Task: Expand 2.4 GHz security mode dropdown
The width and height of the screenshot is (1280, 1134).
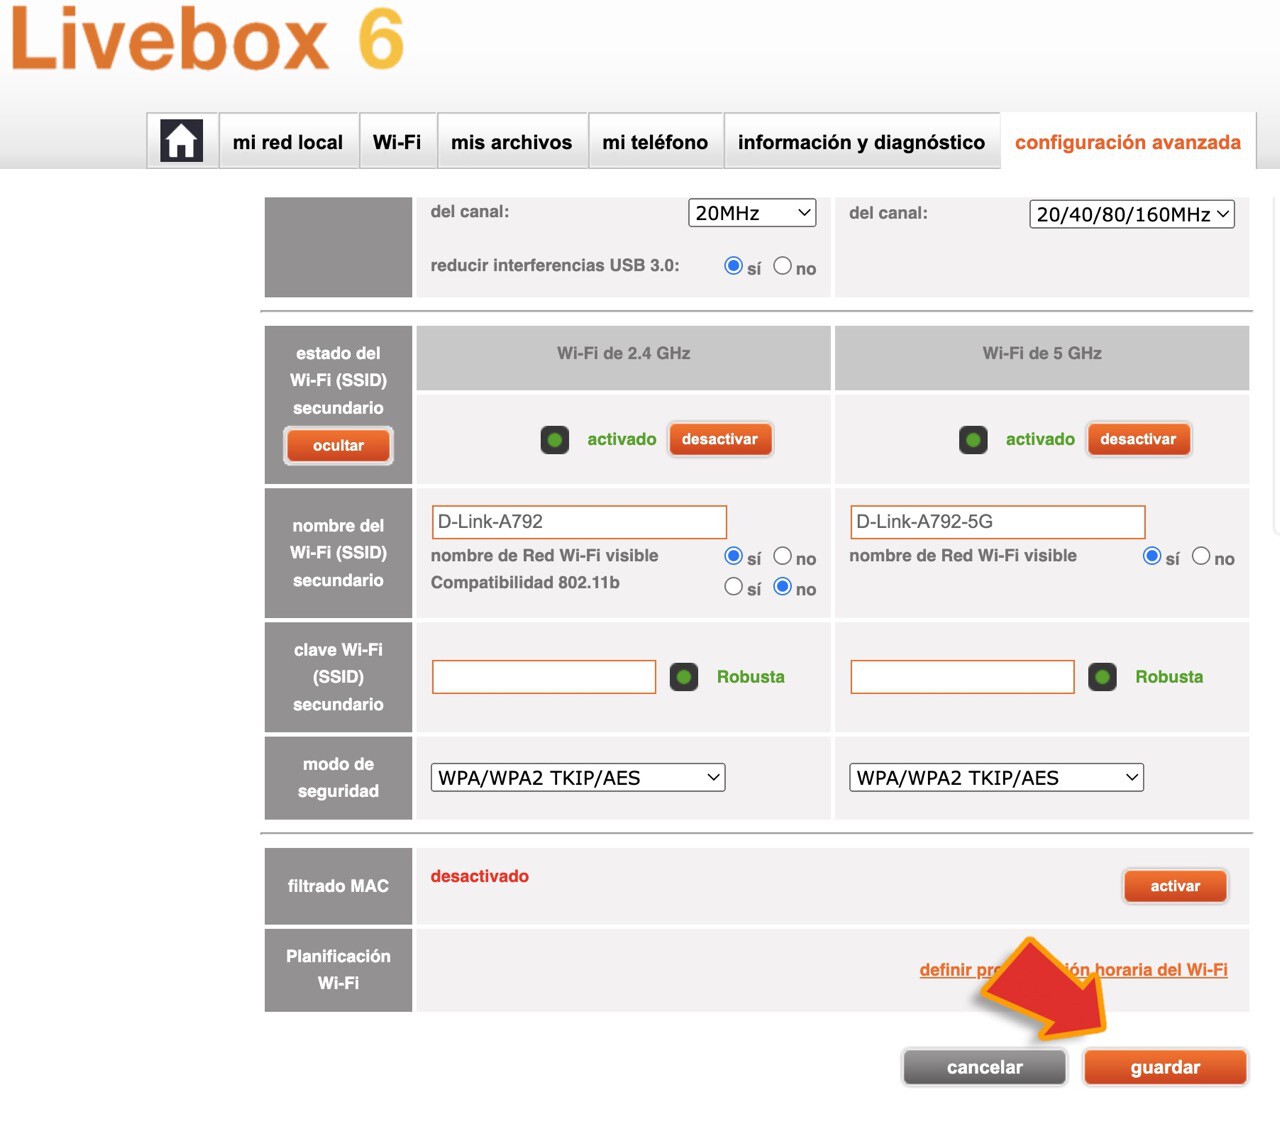Action: (578, 778)
